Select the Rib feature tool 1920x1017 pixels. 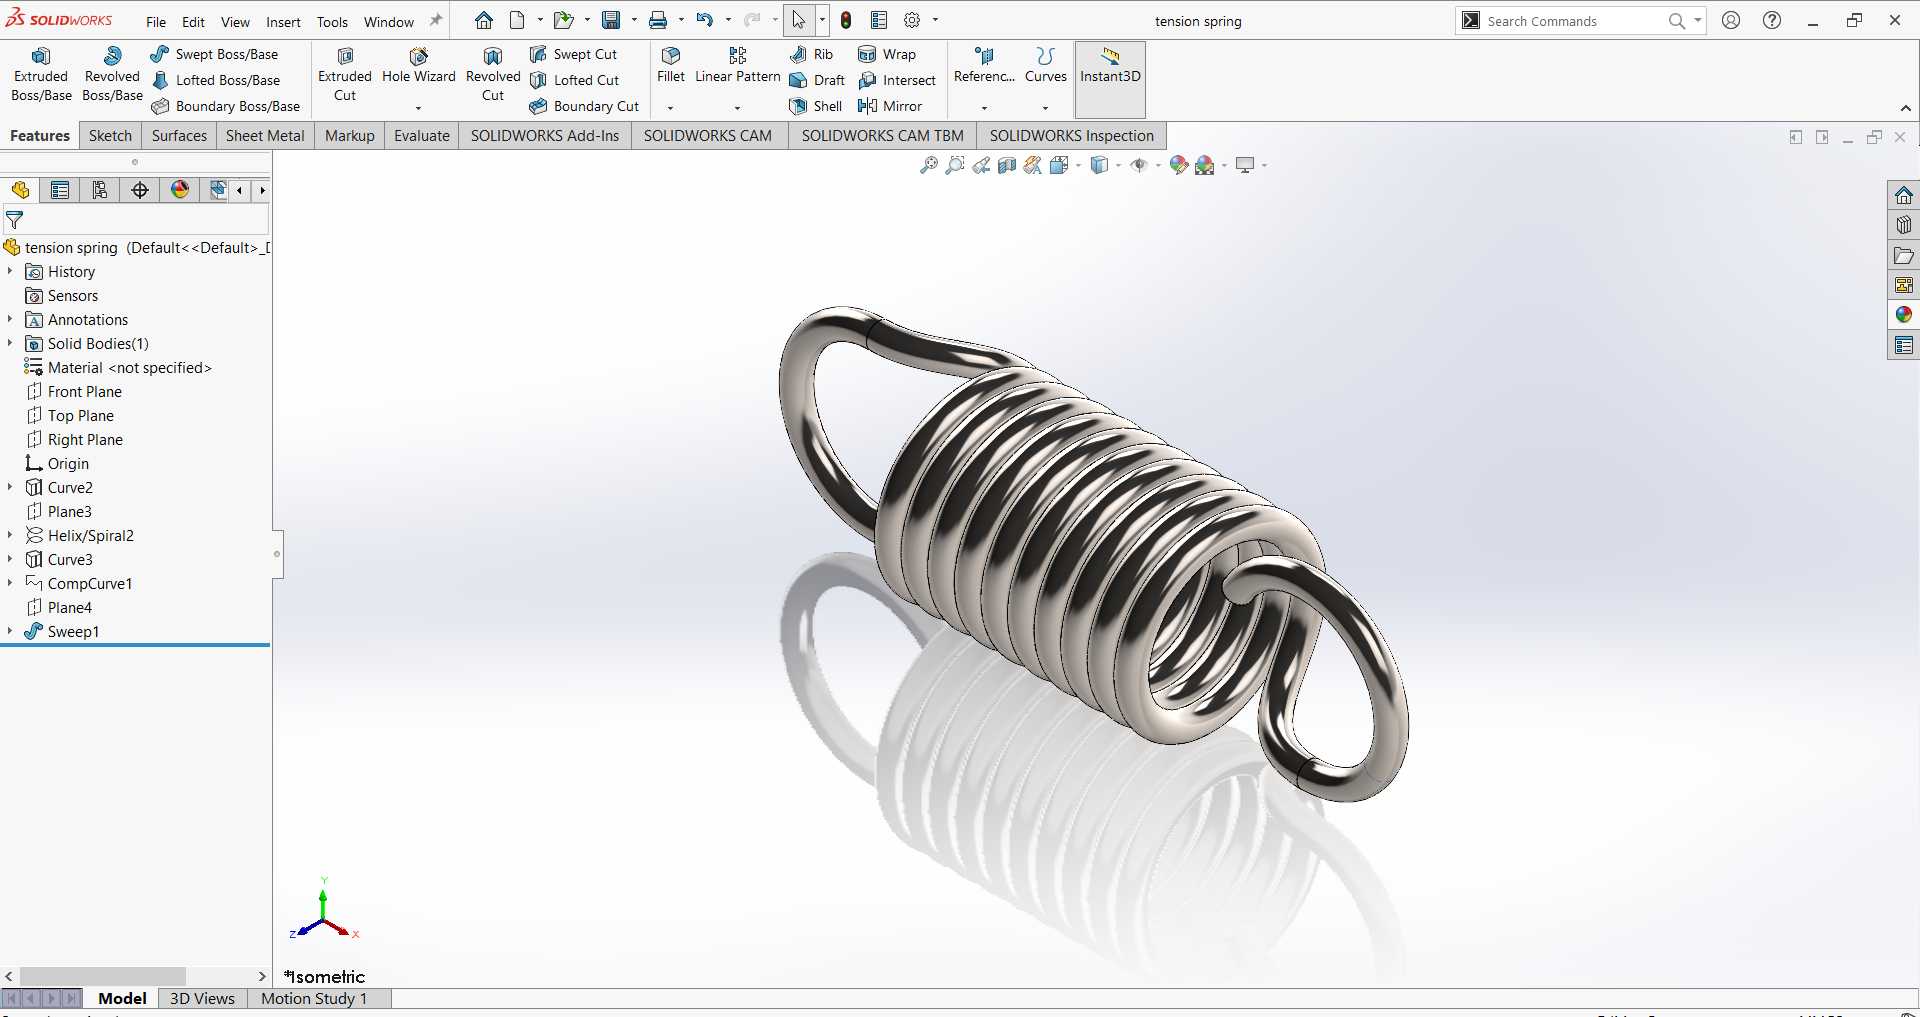811,54
